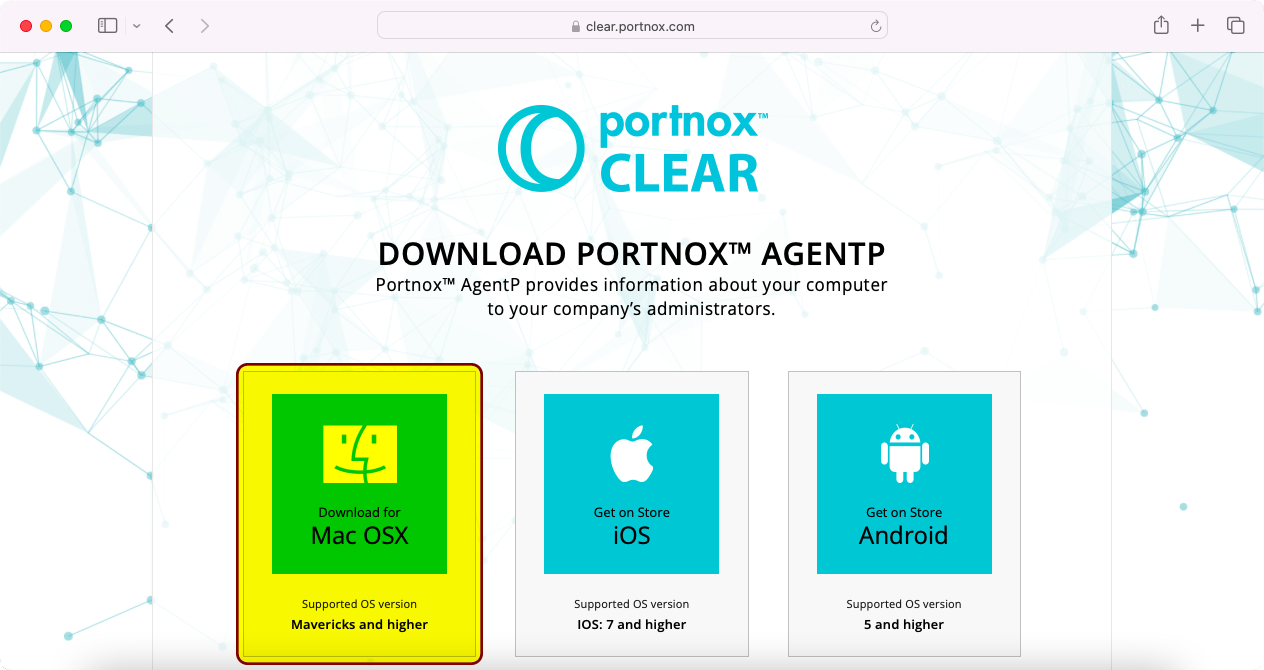This screenshot has width=1264, height=670.
Task: Open Get on Store Android tile
Action: [x=904, y=484]
